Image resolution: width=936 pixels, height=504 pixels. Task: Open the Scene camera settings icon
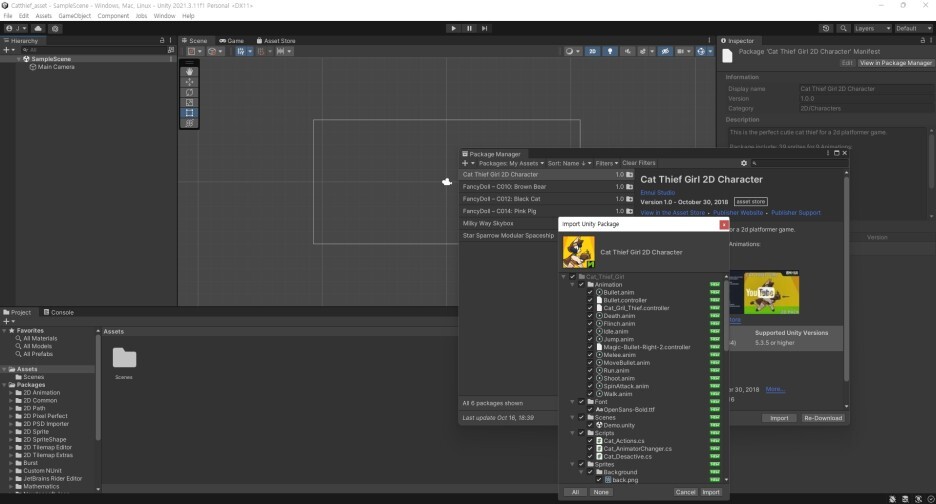(x=682, y=51)
